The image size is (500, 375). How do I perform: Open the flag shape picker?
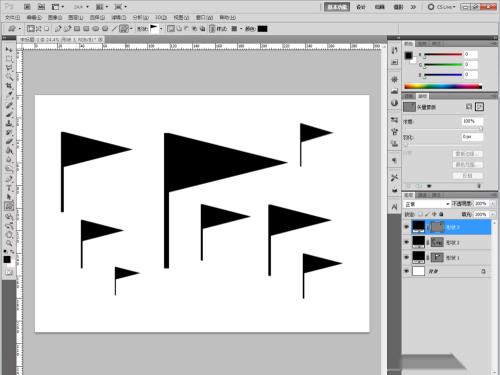(156, 29)
